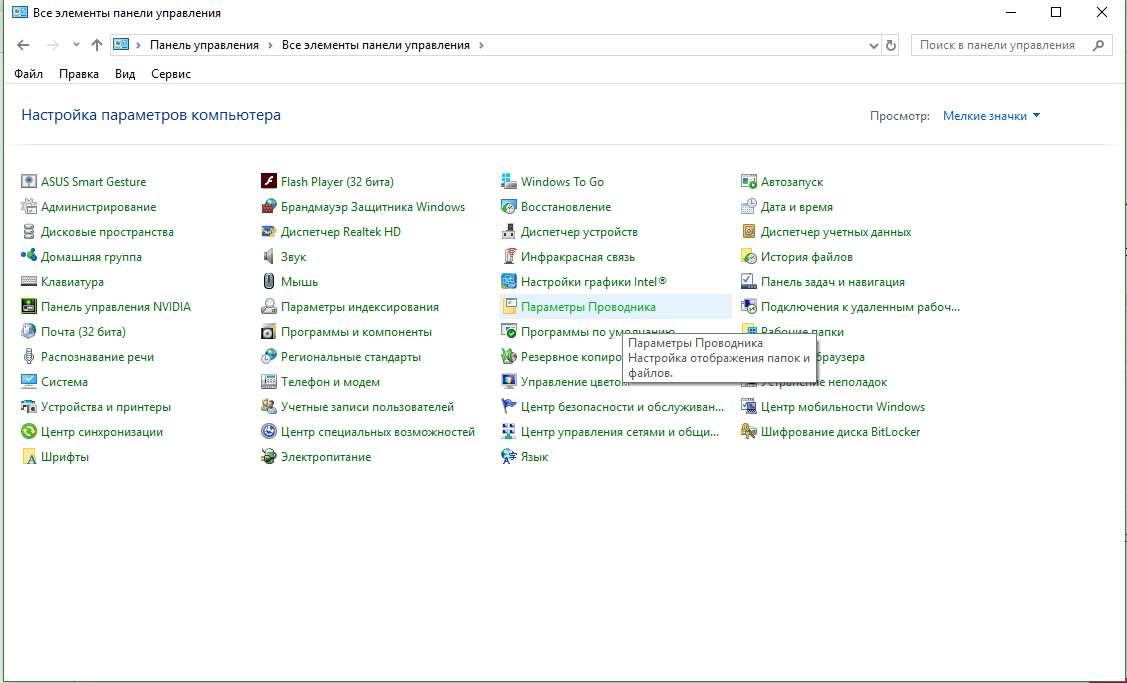This screenshot has height=683, width=1127.
Task: Open the Дисковые пространства icon
Action: (x=29, y=232)
